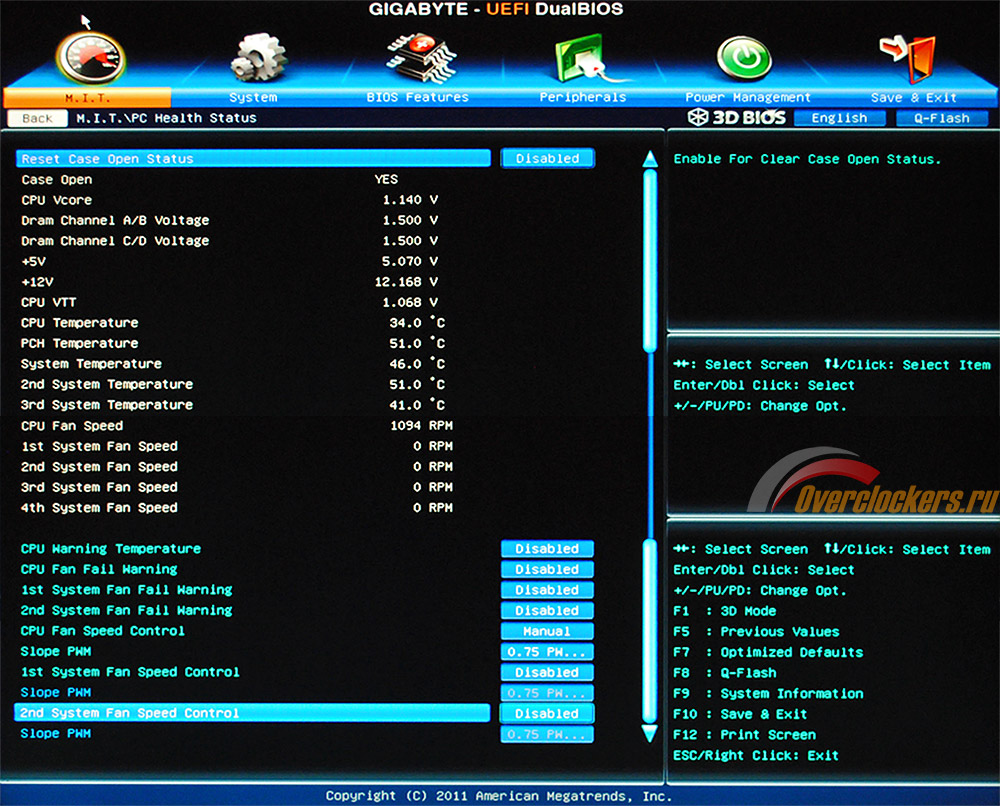Open the Q-Flash utility button

tap(942, 118)
